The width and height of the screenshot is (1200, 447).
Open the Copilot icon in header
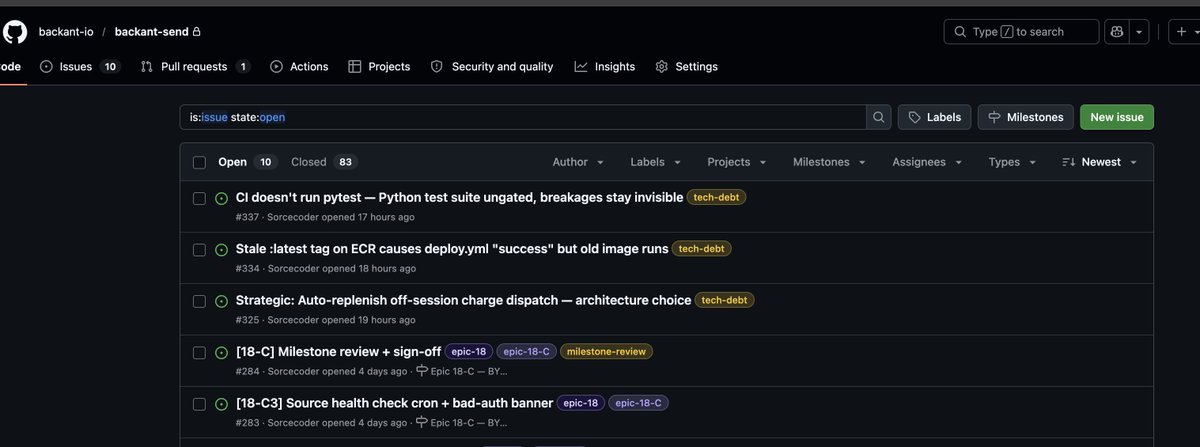1117,32
